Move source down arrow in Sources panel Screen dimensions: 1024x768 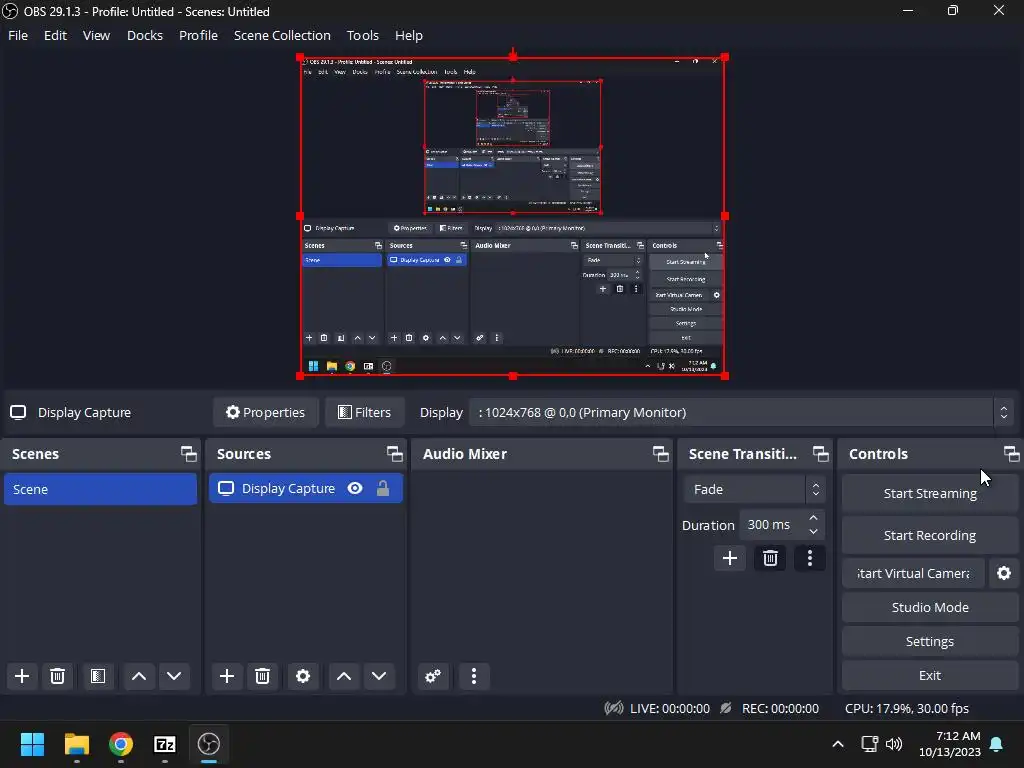pyautogui.click(x=379, y=676)
